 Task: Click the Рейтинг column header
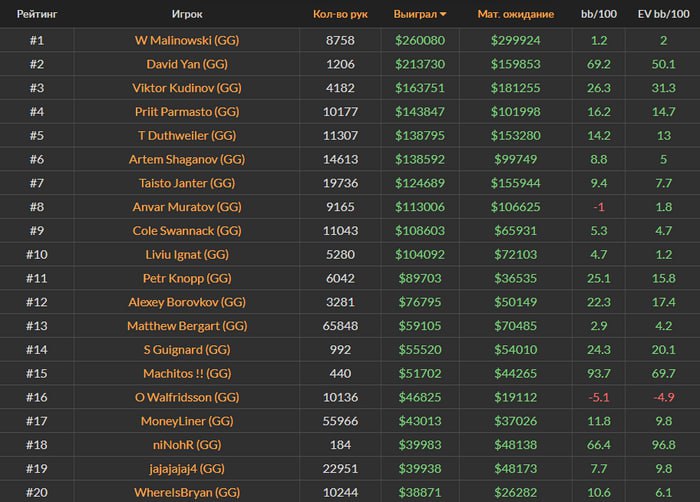click(x=36, y=14)
